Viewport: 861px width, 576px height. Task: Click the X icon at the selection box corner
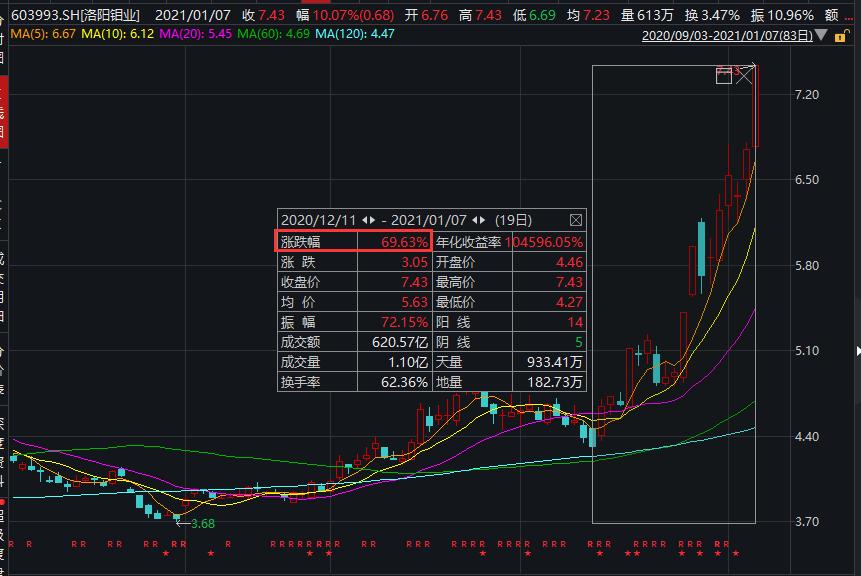745,75
